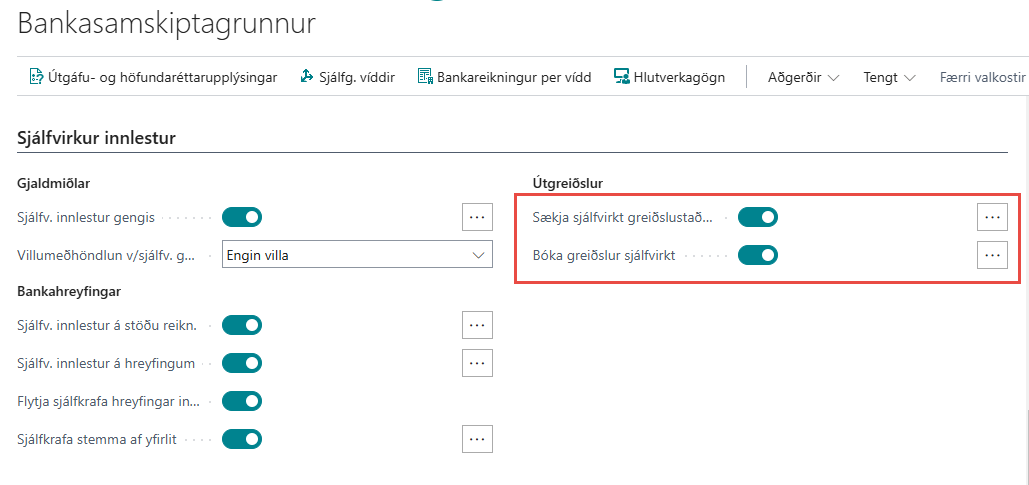
Task: Click ellipsis next to Bóka greiðslur sjálfvirkt
Action: pos(992,255)
